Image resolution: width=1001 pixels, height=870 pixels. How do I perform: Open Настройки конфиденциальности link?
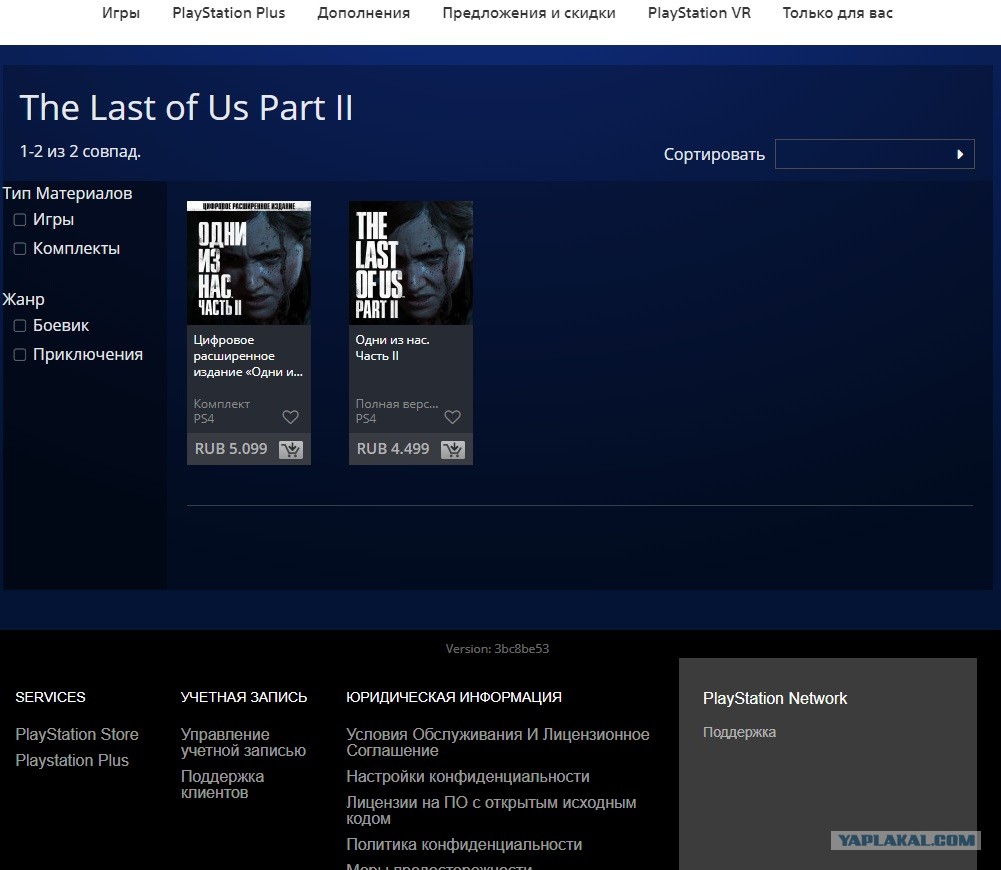pos(468,776)
